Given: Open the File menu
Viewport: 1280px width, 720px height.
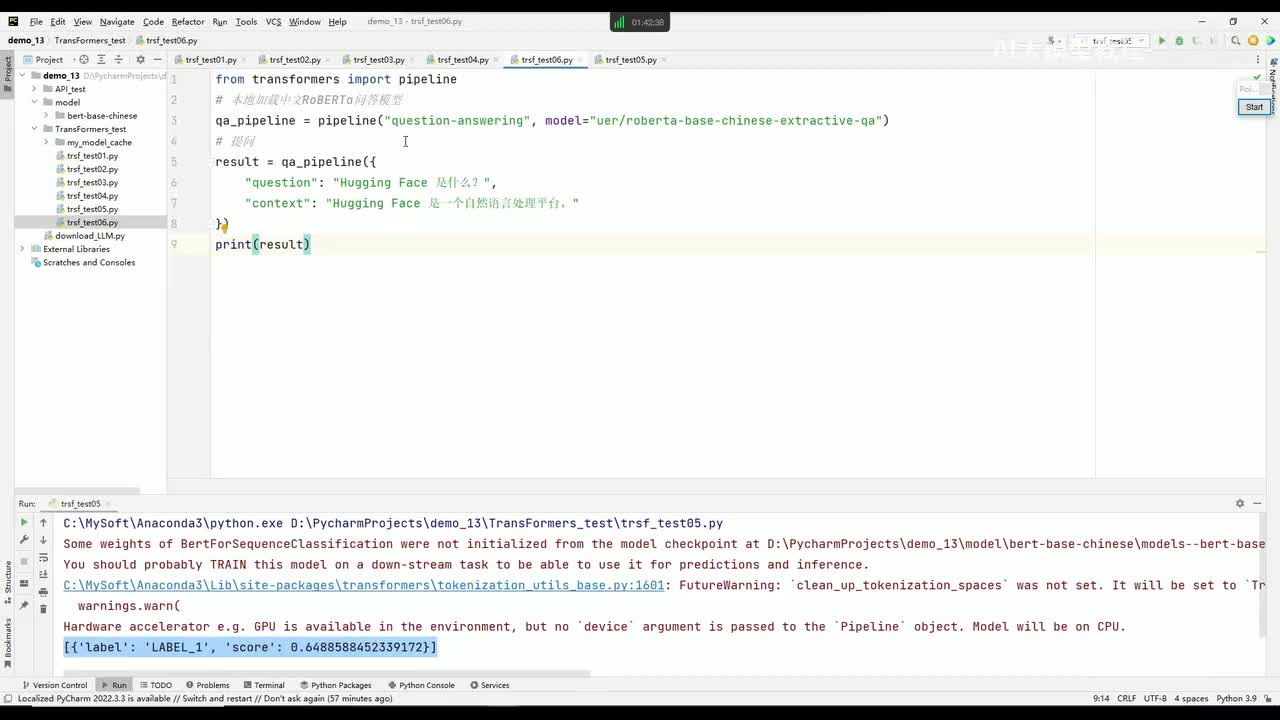Looking at the screenshot, I should pyautogui.click(x=36, y=21).
